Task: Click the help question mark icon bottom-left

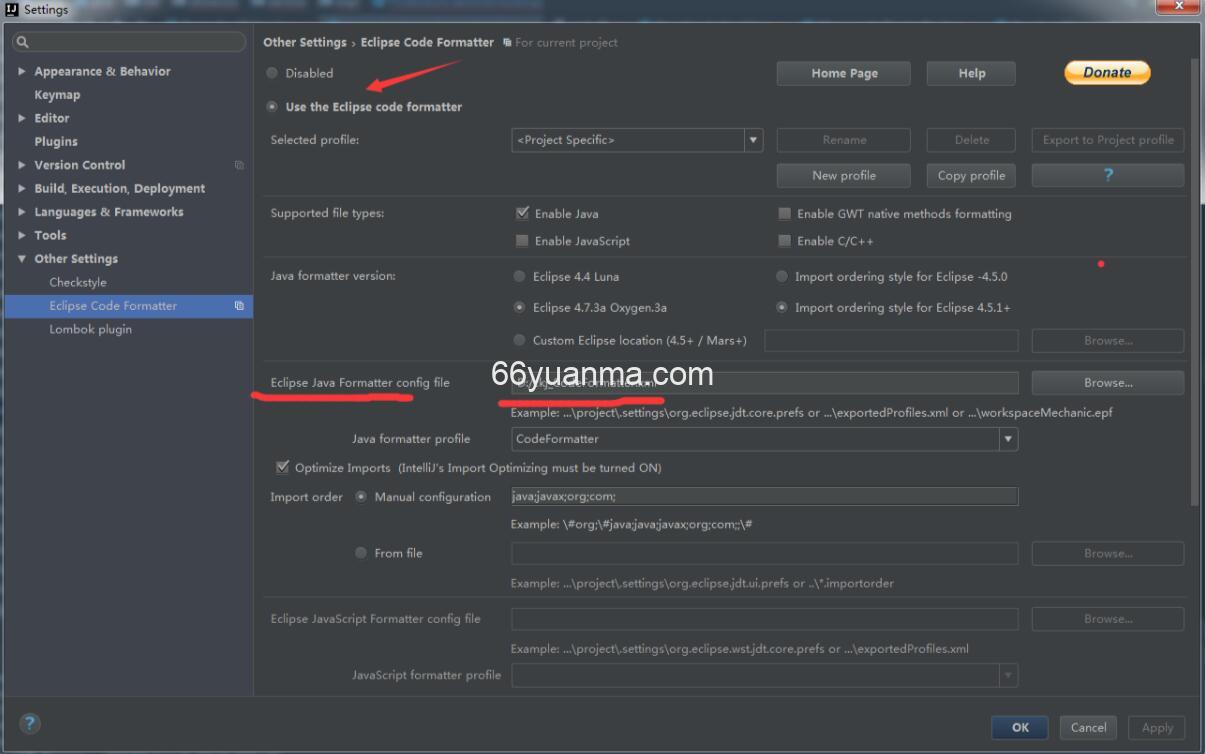Action: (x=30, y=724)
